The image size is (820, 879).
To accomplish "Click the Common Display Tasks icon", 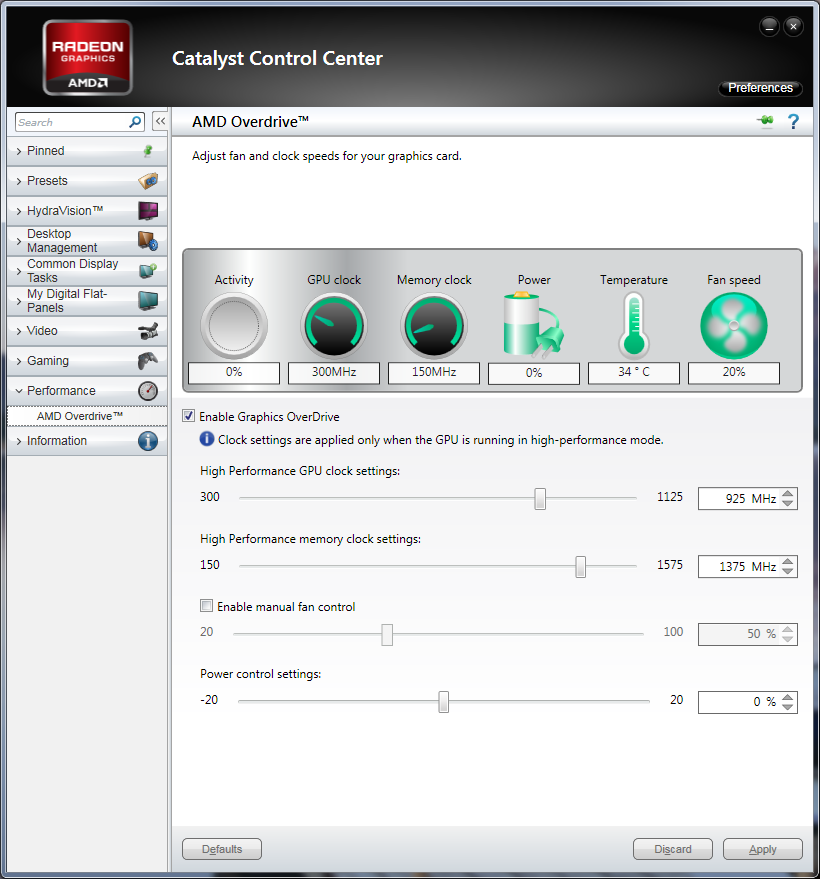I will (x=148, y=271).
